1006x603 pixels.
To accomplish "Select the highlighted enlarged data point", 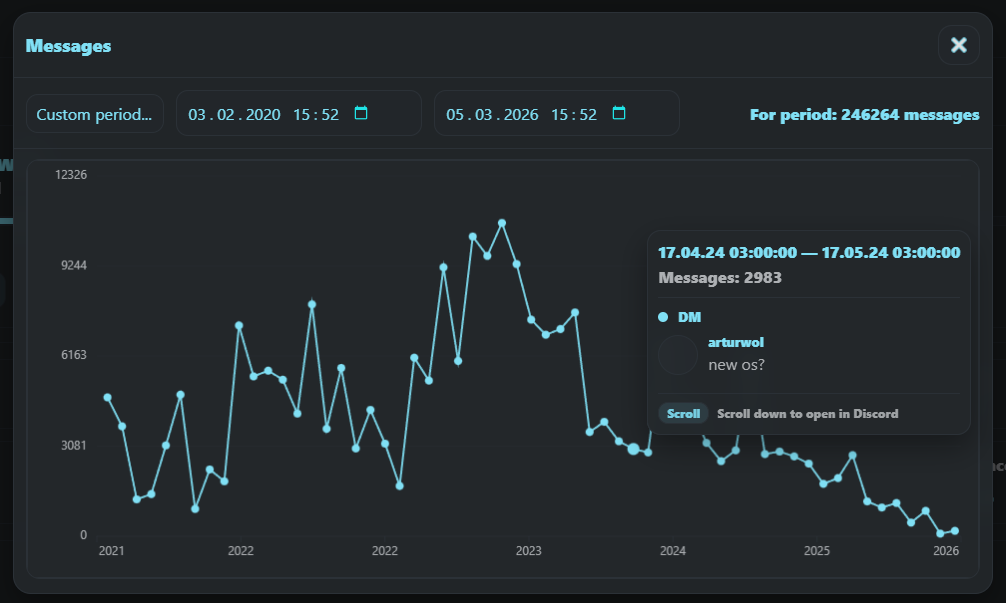I will (633, 449).
